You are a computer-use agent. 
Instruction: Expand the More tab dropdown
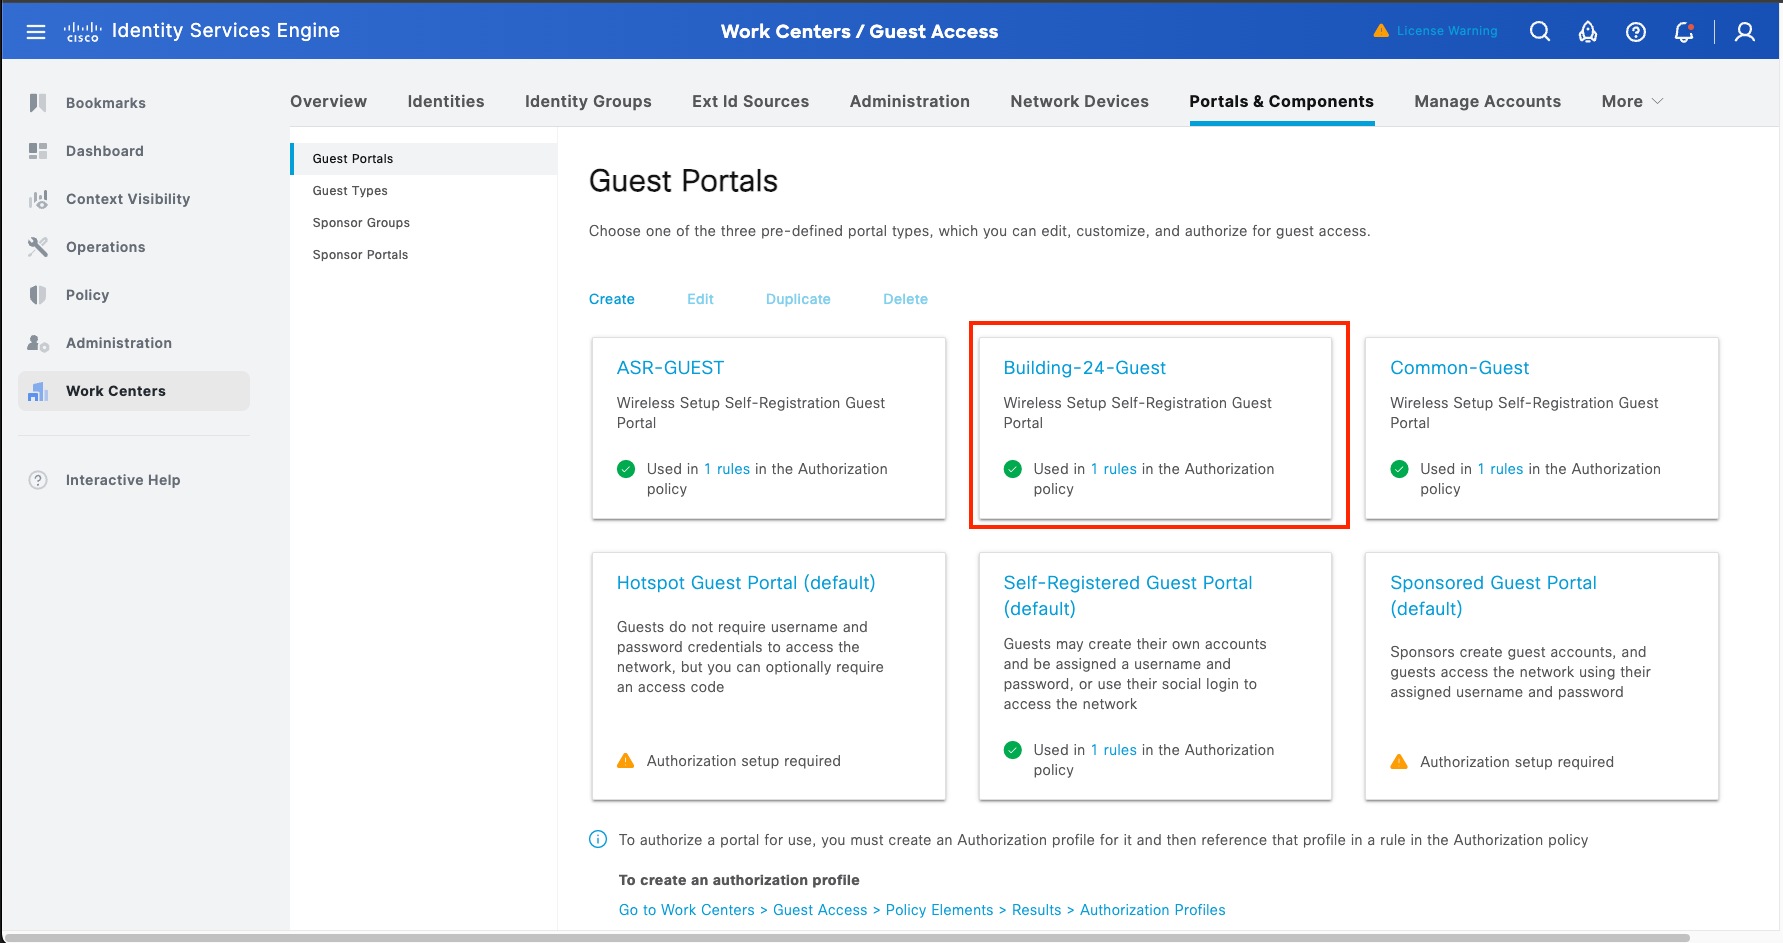pos(1632,101)
